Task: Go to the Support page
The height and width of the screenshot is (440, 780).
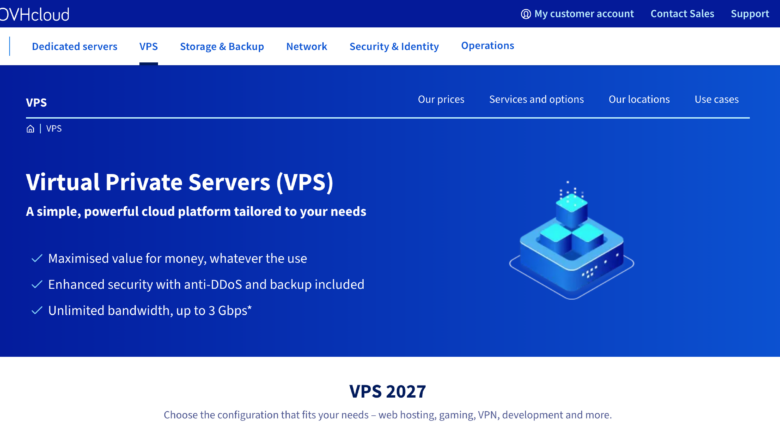Action: (750, 14)
